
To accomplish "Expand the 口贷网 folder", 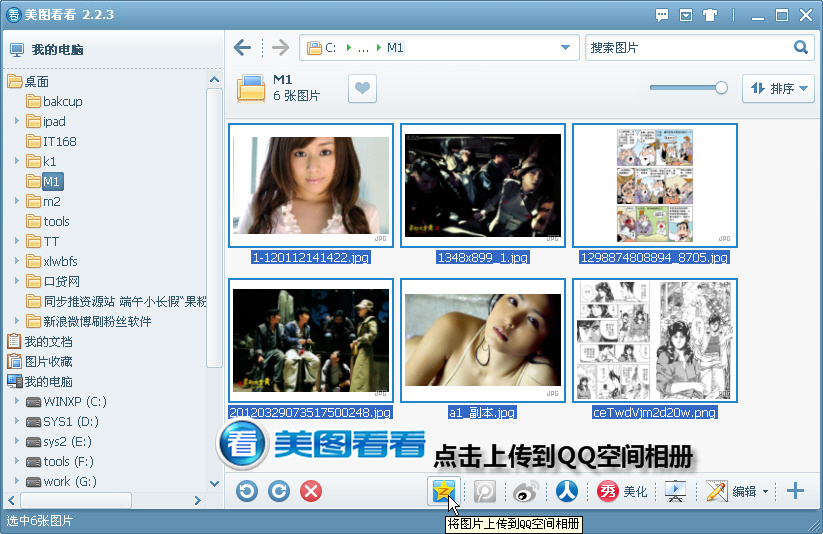I will tap(16, 281).
